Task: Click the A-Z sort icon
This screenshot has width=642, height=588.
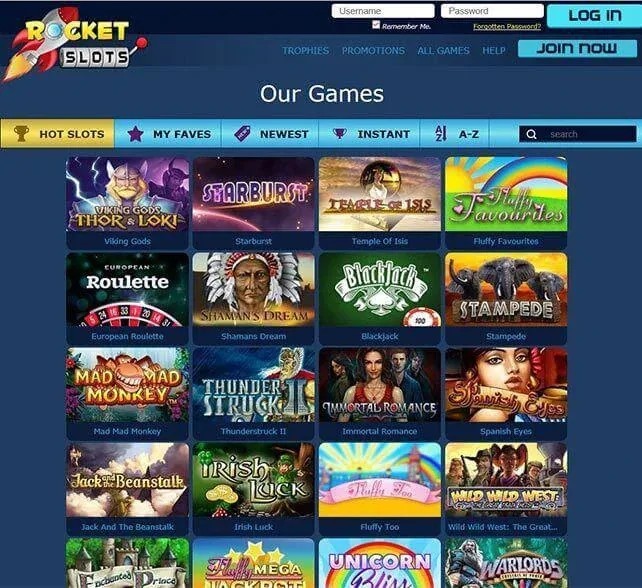Action: (x=441, y=134)
